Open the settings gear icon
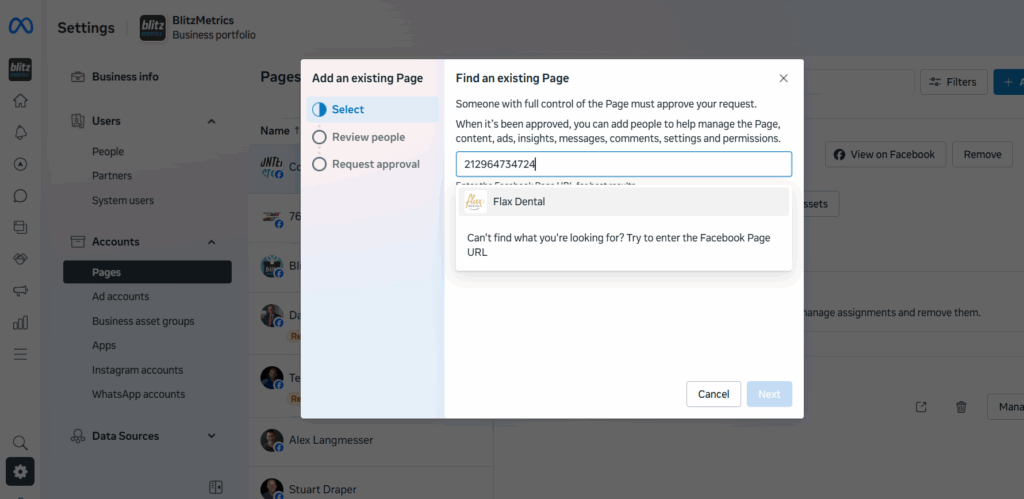 click(x=20, y=471)
